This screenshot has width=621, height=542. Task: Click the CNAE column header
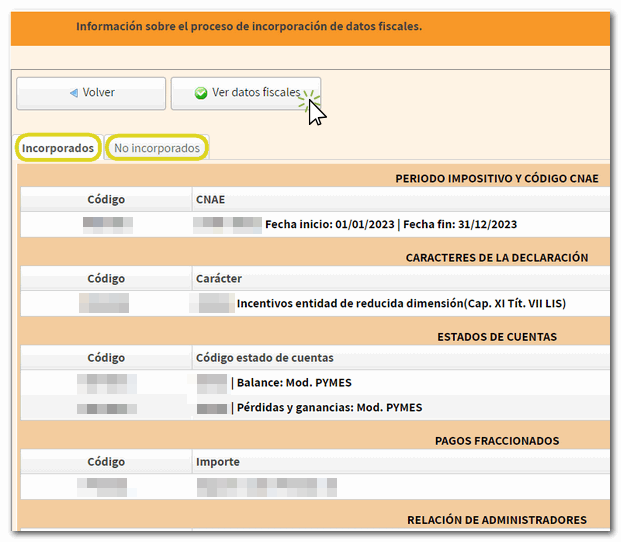coord(211,199)
